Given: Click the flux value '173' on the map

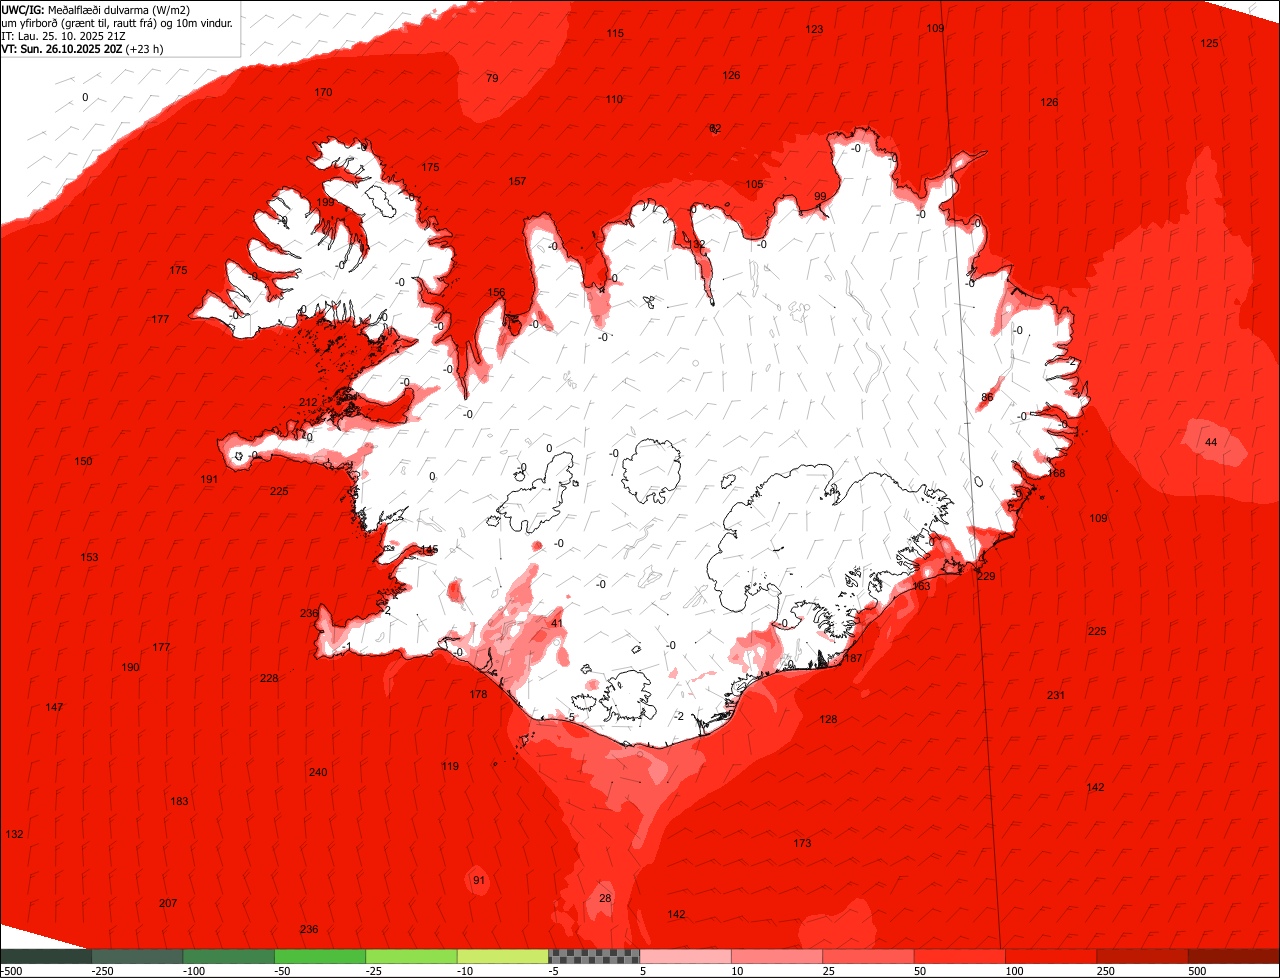Looking at the screenshot, I should pos(802,843).
